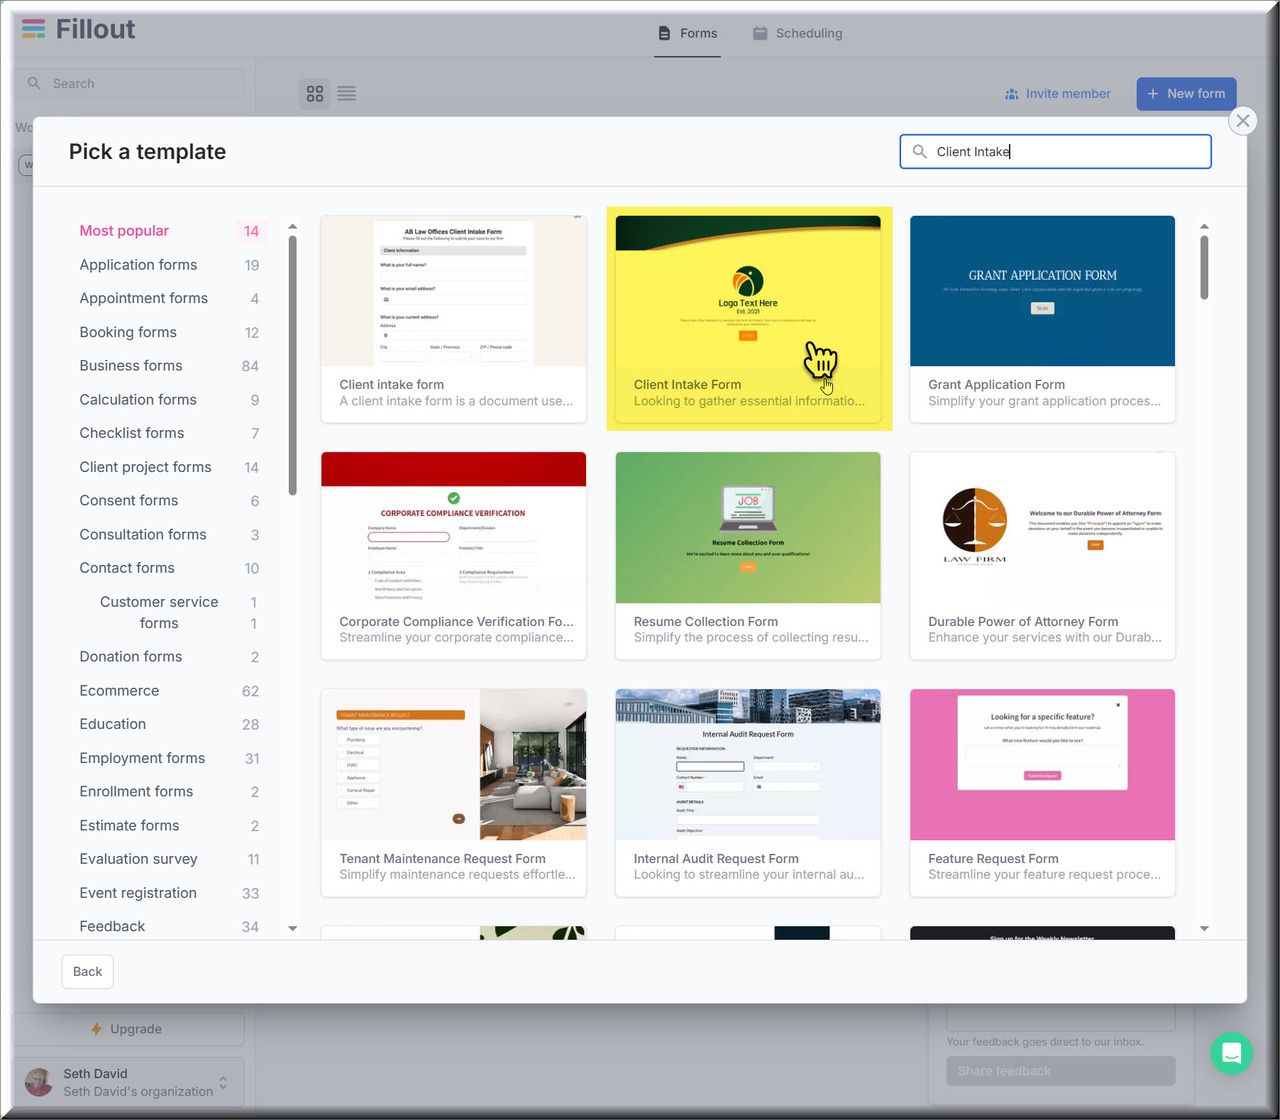
Task: Click the category list scroll-up arrow
Action: click(x=292, y=227)
